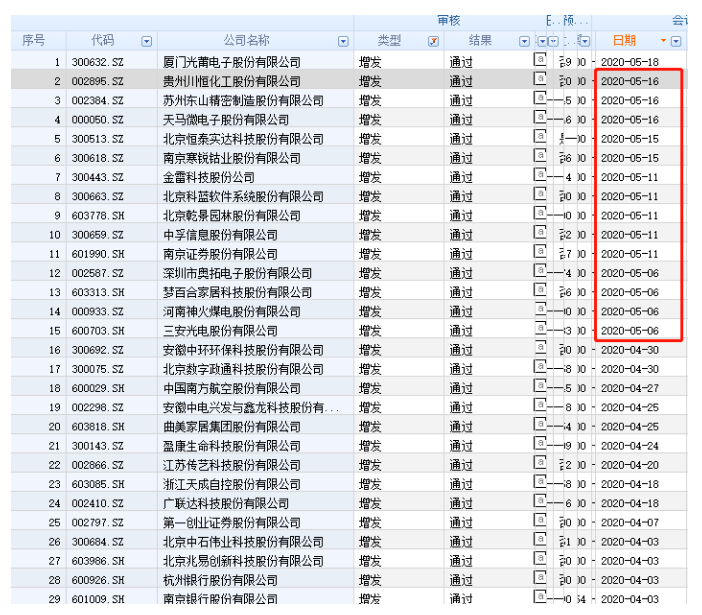The height and width of the screenshot is (615, 702).
Task: Click the document icon in the 杭州银行 row
Action: [x=540, y=578]
